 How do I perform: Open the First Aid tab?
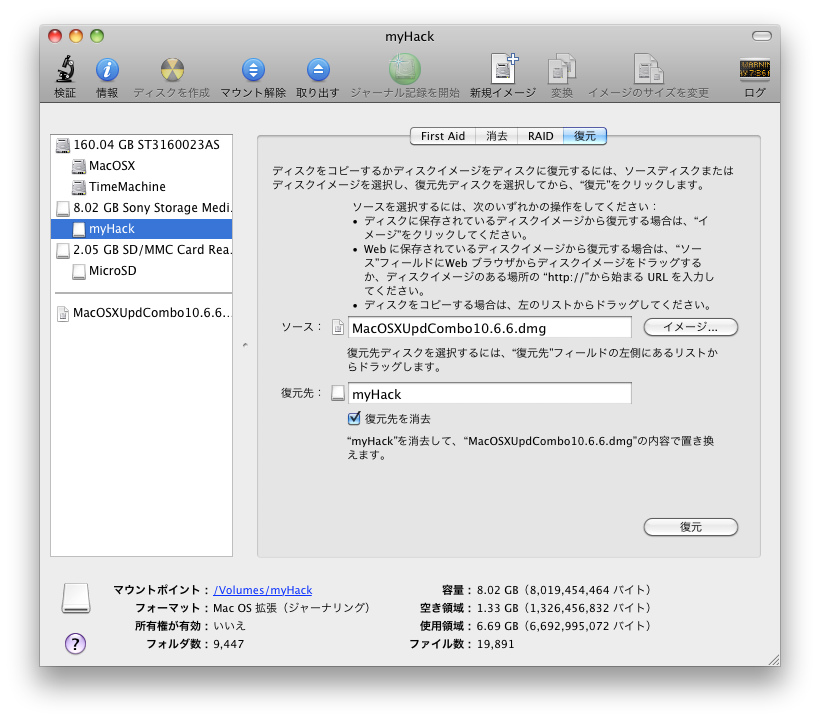click(442, 136)
